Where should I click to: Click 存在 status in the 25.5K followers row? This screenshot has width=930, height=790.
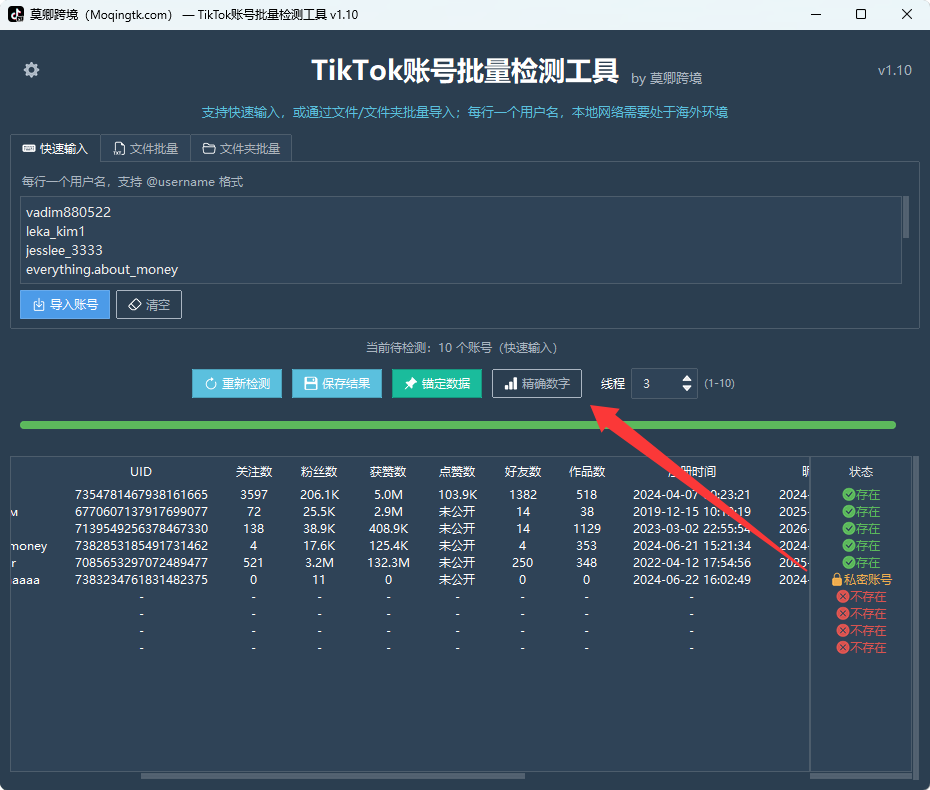click(x=861, y=512)
